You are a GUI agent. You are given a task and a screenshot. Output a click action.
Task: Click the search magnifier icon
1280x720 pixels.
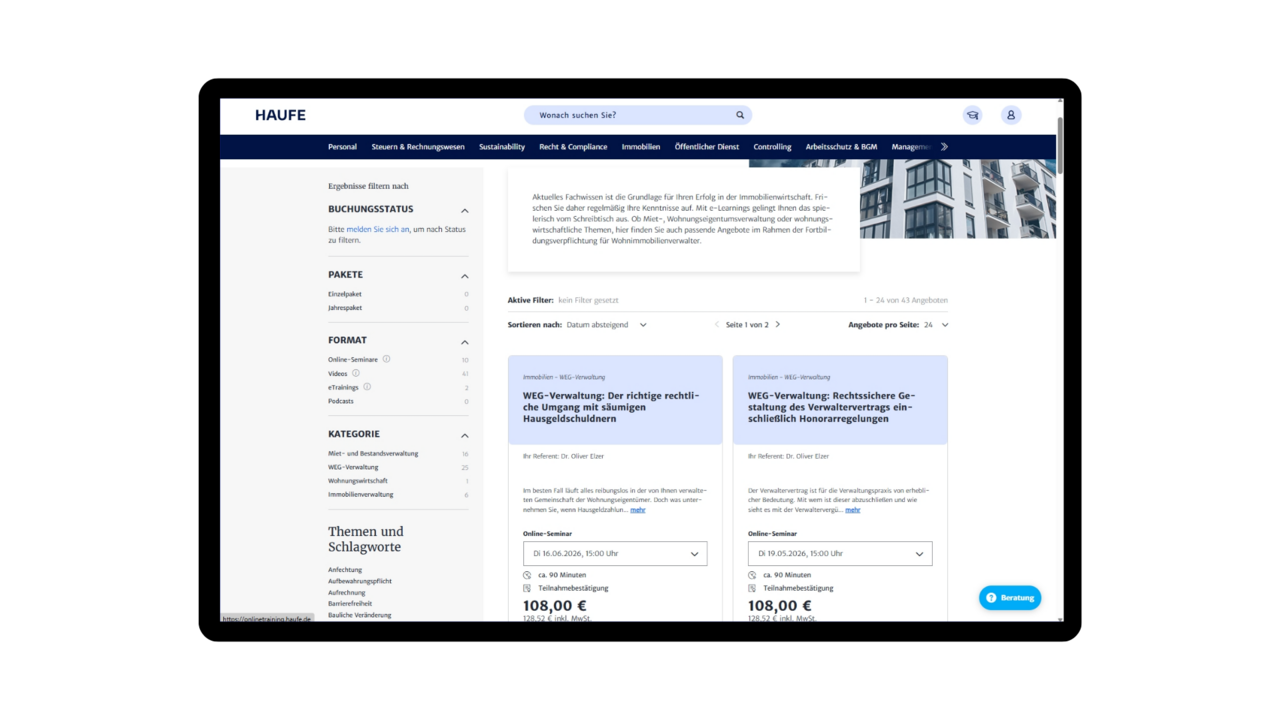pos(740,115)
